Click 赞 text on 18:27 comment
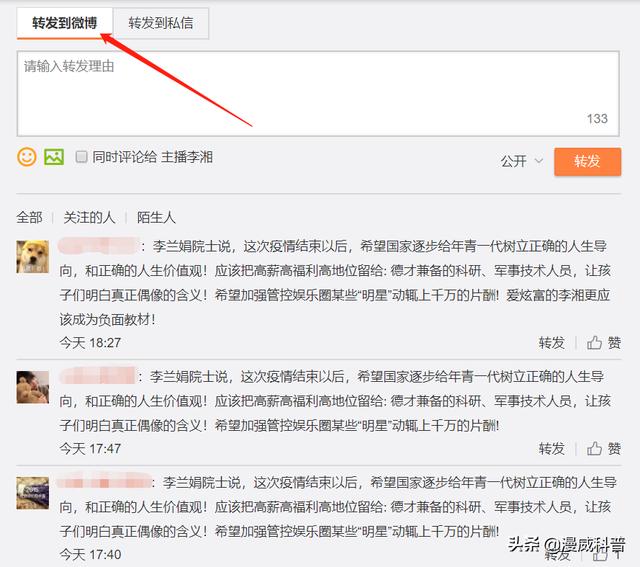Image resolution: width=640 pixels, height=567 pixels. pos(614,342)
